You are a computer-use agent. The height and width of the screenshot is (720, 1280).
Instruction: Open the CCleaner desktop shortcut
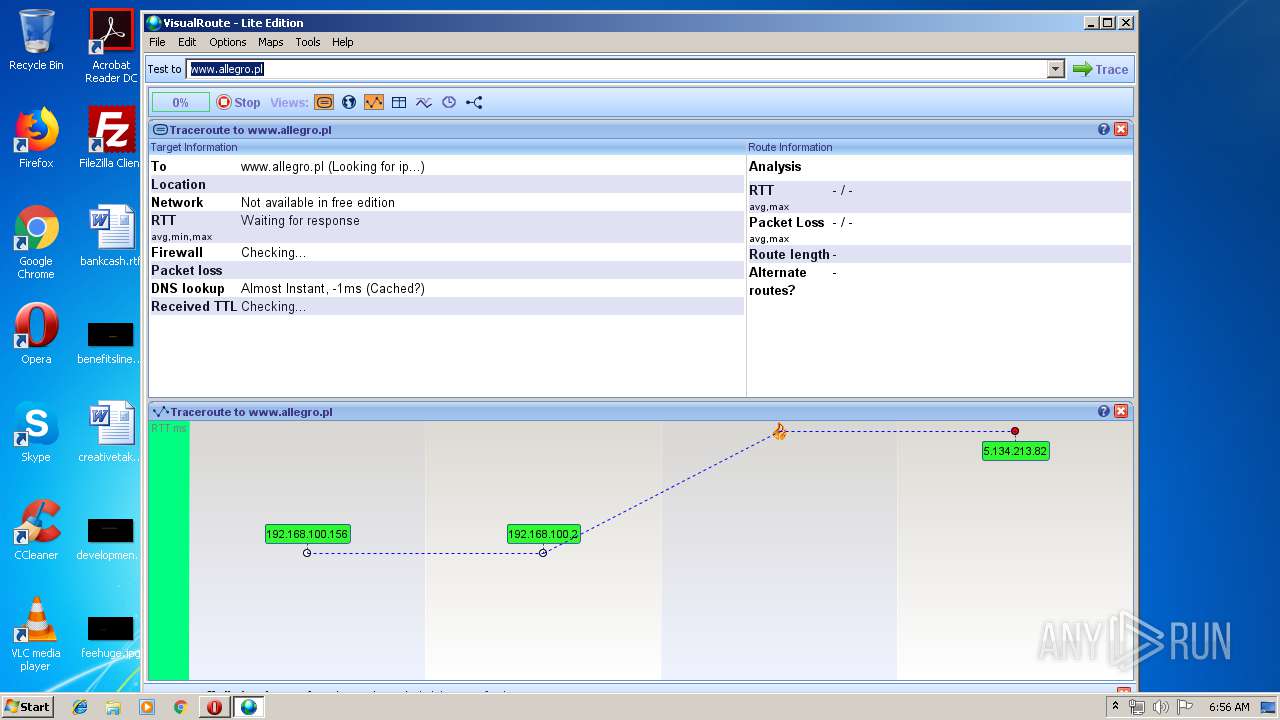[36, 530]
